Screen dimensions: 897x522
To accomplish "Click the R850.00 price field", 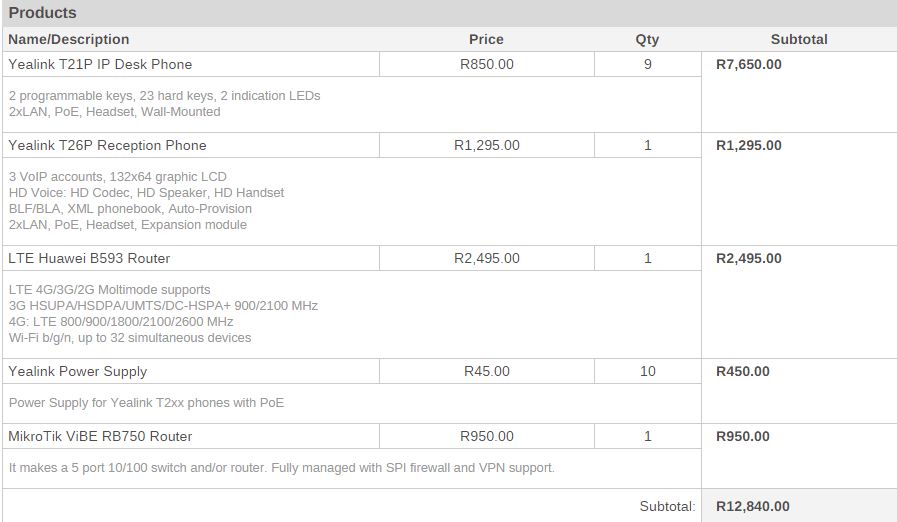I will [486, 64].
